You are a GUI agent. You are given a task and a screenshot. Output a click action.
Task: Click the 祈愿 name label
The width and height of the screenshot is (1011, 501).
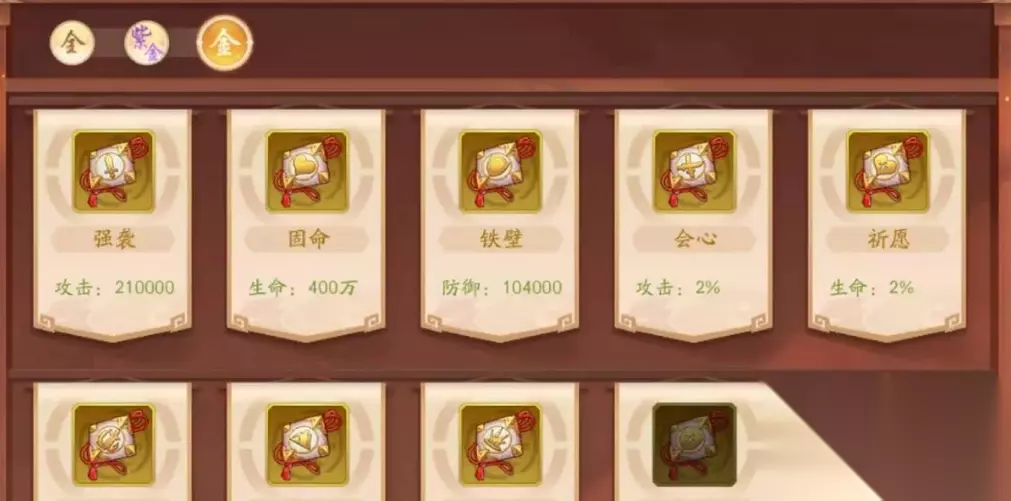tap(888, 239)
